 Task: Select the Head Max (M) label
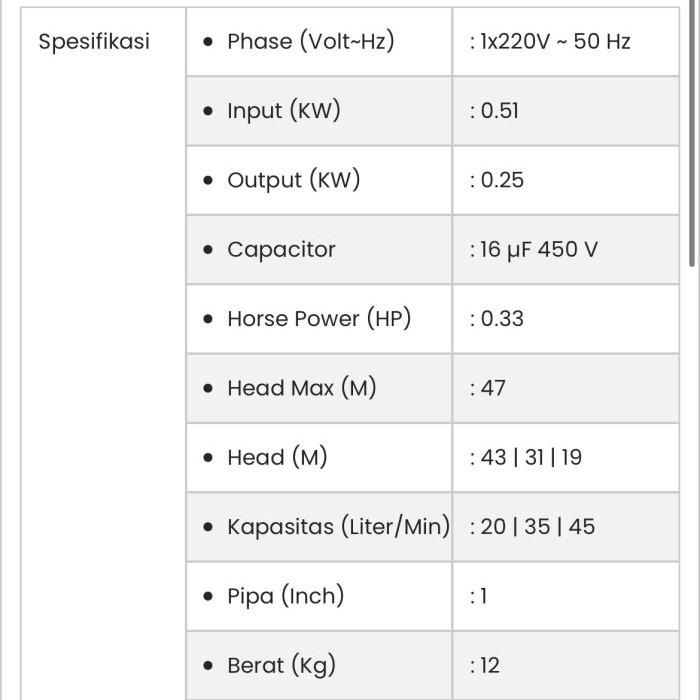click(301, 388)
